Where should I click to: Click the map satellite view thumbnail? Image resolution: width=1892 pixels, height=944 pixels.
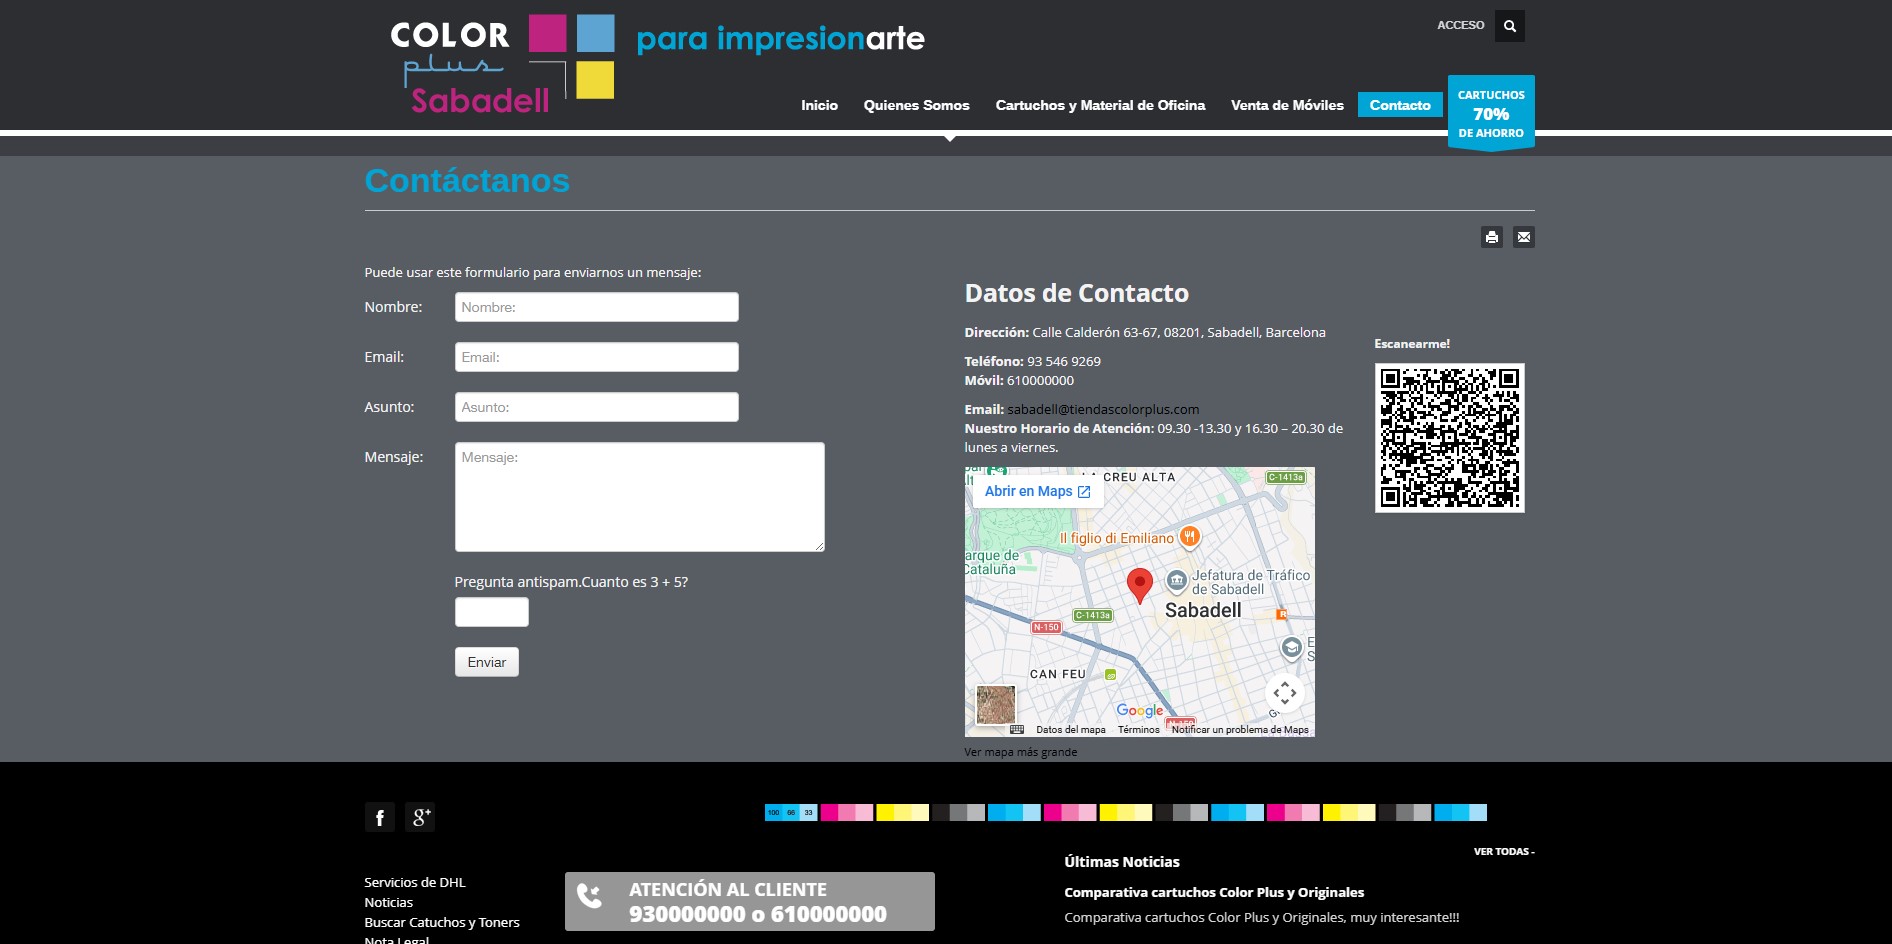(995, 705)
